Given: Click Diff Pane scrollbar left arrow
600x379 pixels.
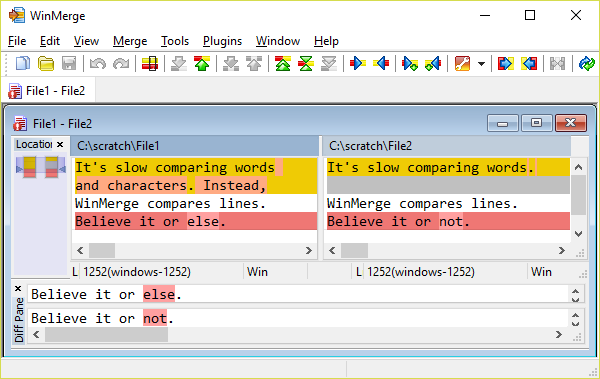Looking at the screenshot, I should click(36, 335).
